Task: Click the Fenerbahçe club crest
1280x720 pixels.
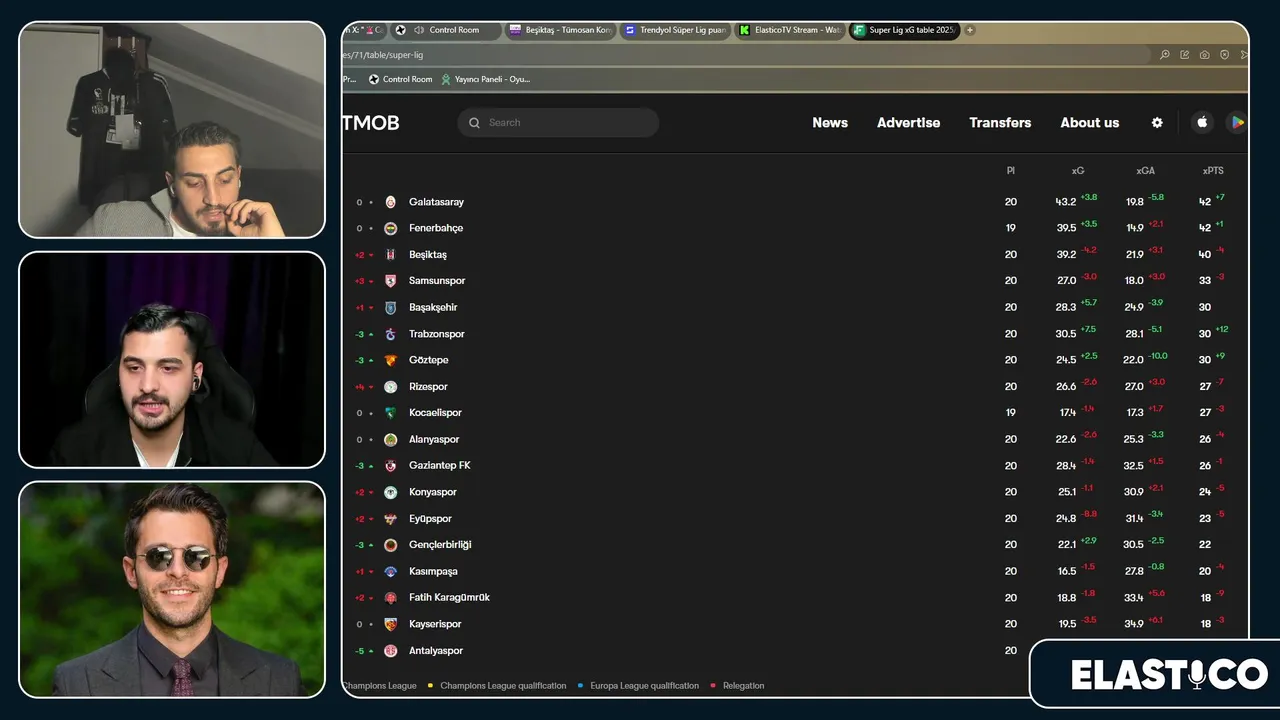Action: [391, 228]
